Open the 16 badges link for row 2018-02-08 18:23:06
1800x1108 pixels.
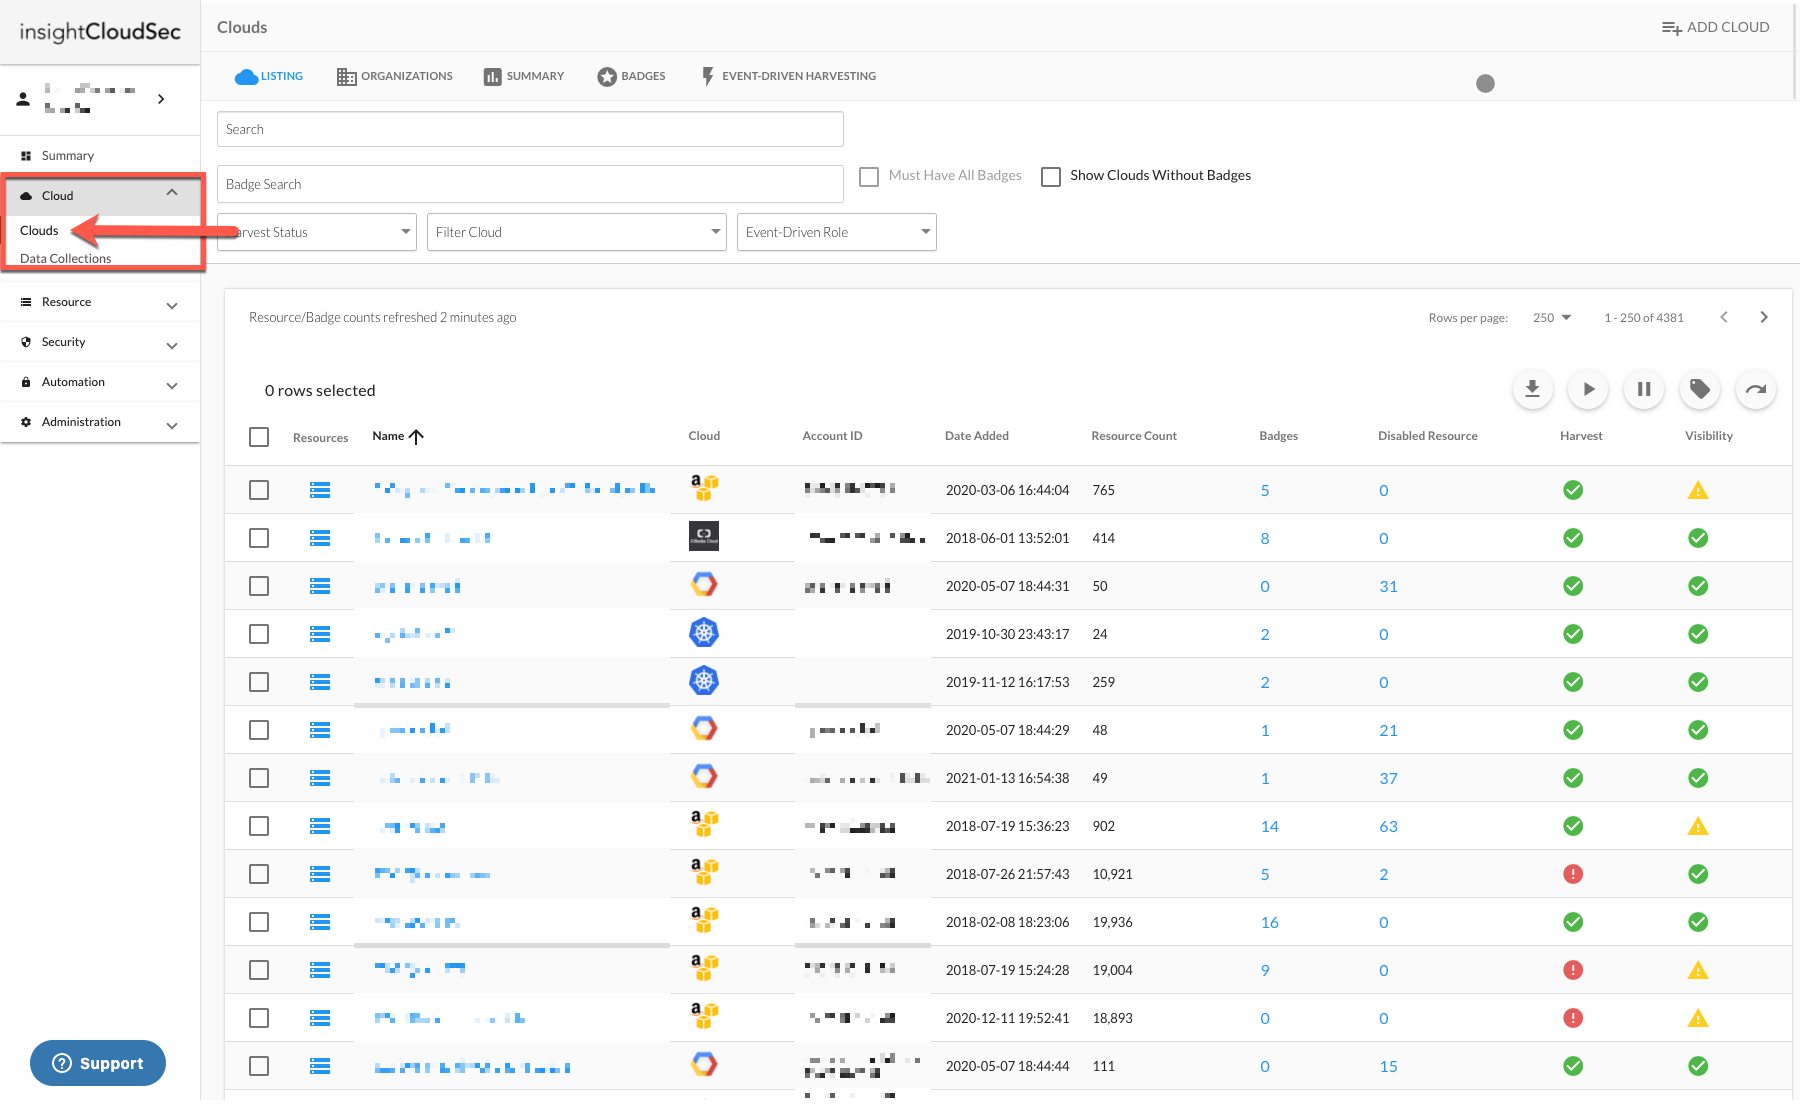1270,922
